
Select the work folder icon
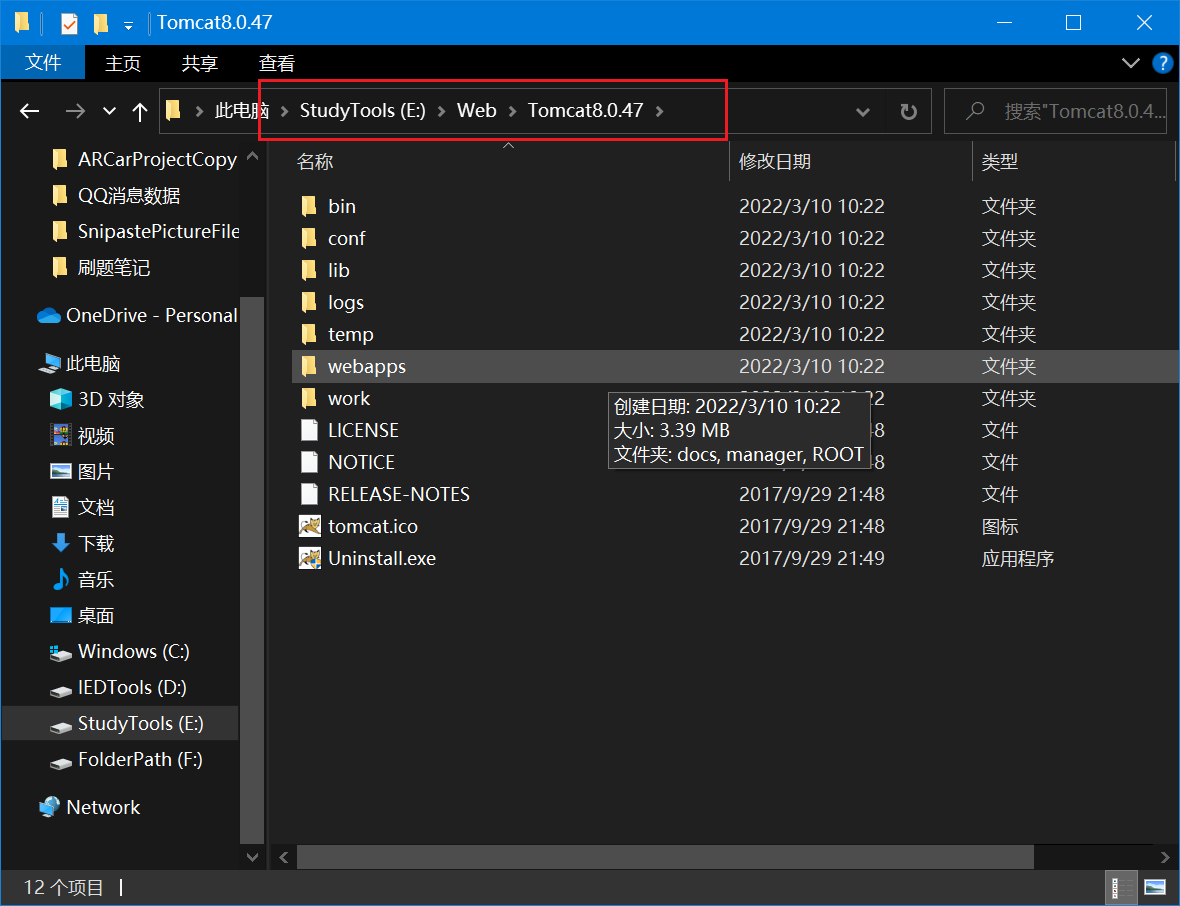point(309,397)
